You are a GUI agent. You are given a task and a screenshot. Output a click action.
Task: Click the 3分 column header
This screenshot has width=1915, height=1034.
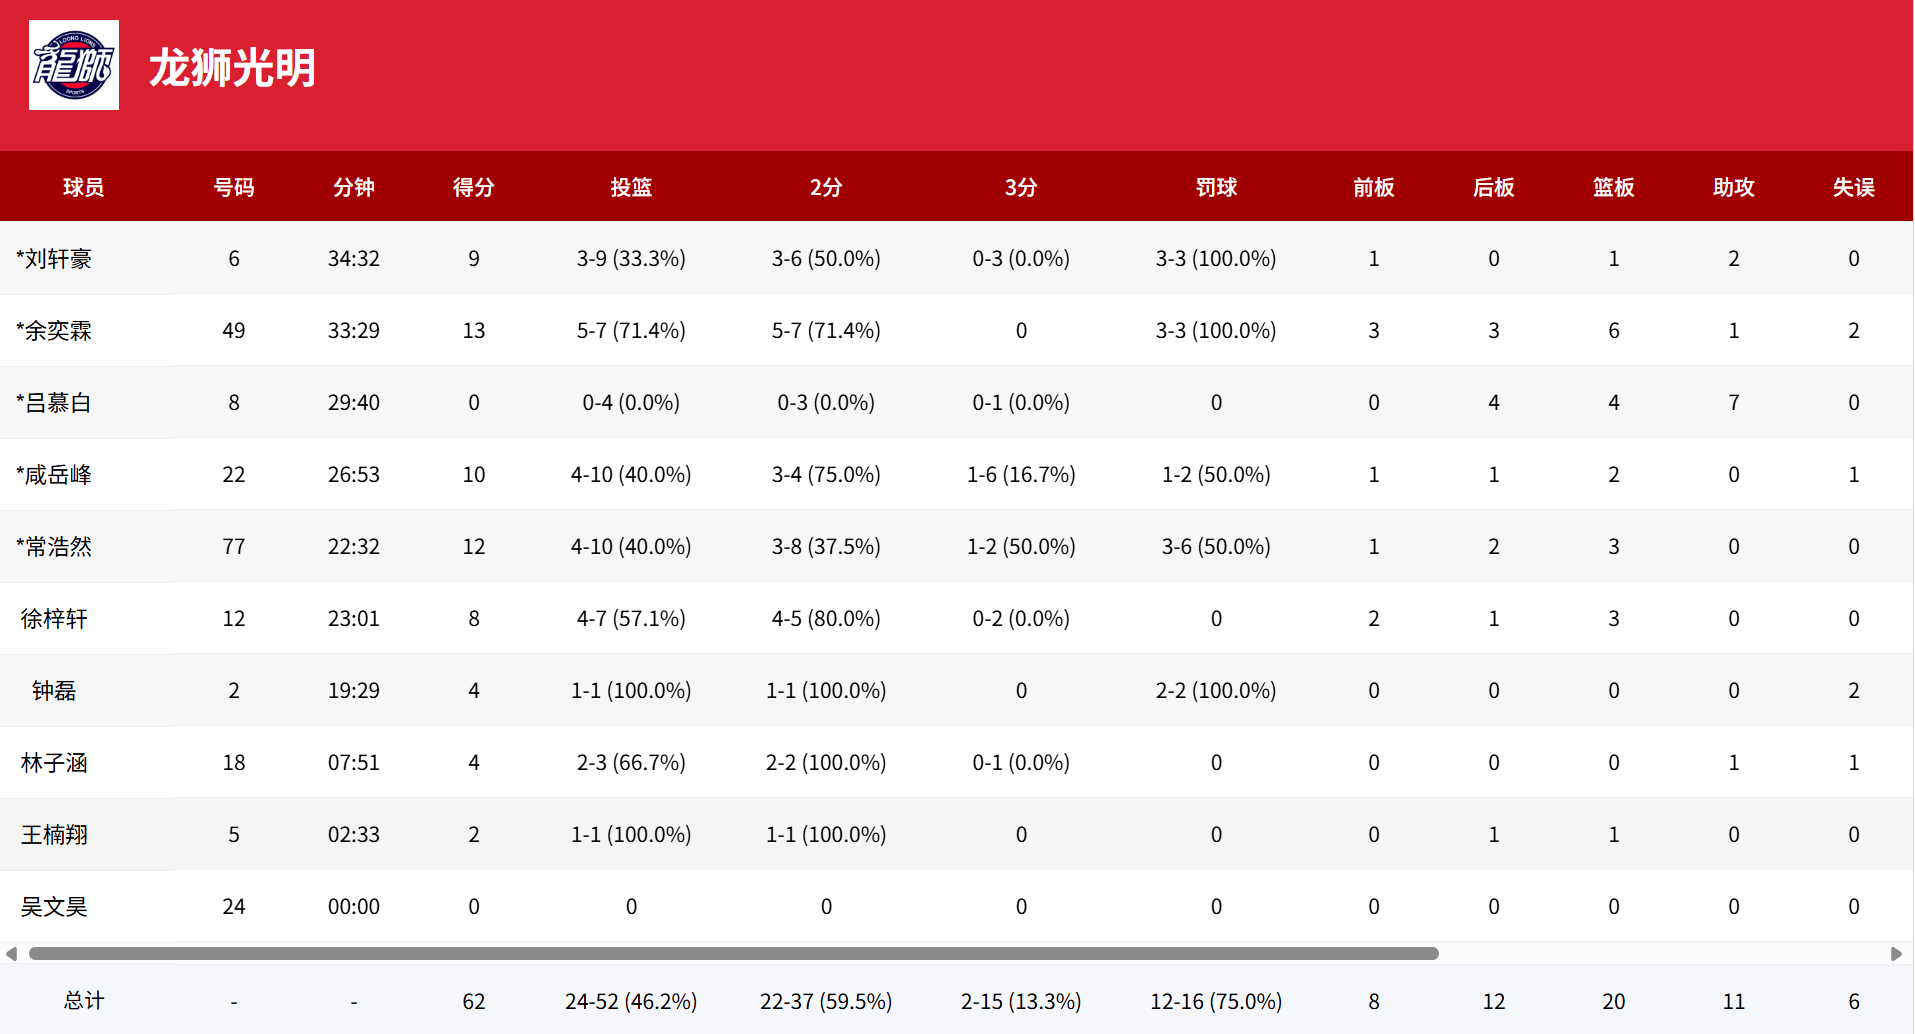(x=1021, y=187)
